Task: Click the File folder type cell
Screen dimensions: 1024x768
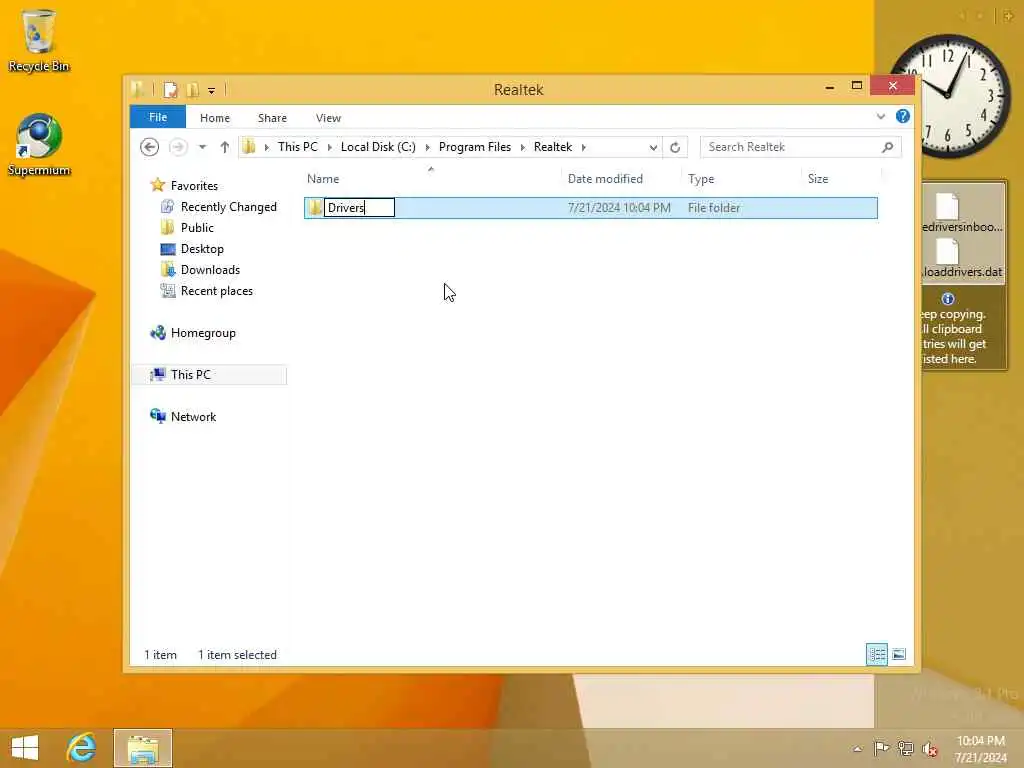Action: (x=713, y=208)
